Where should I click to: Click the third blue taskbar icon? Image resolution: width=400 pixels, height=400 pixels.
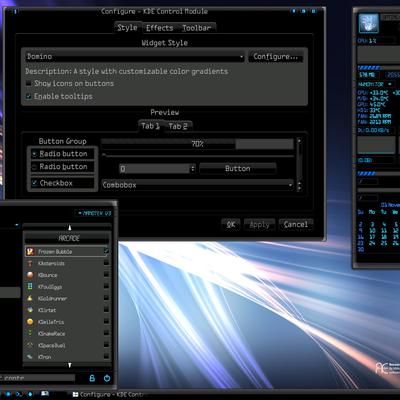[30, 394]
